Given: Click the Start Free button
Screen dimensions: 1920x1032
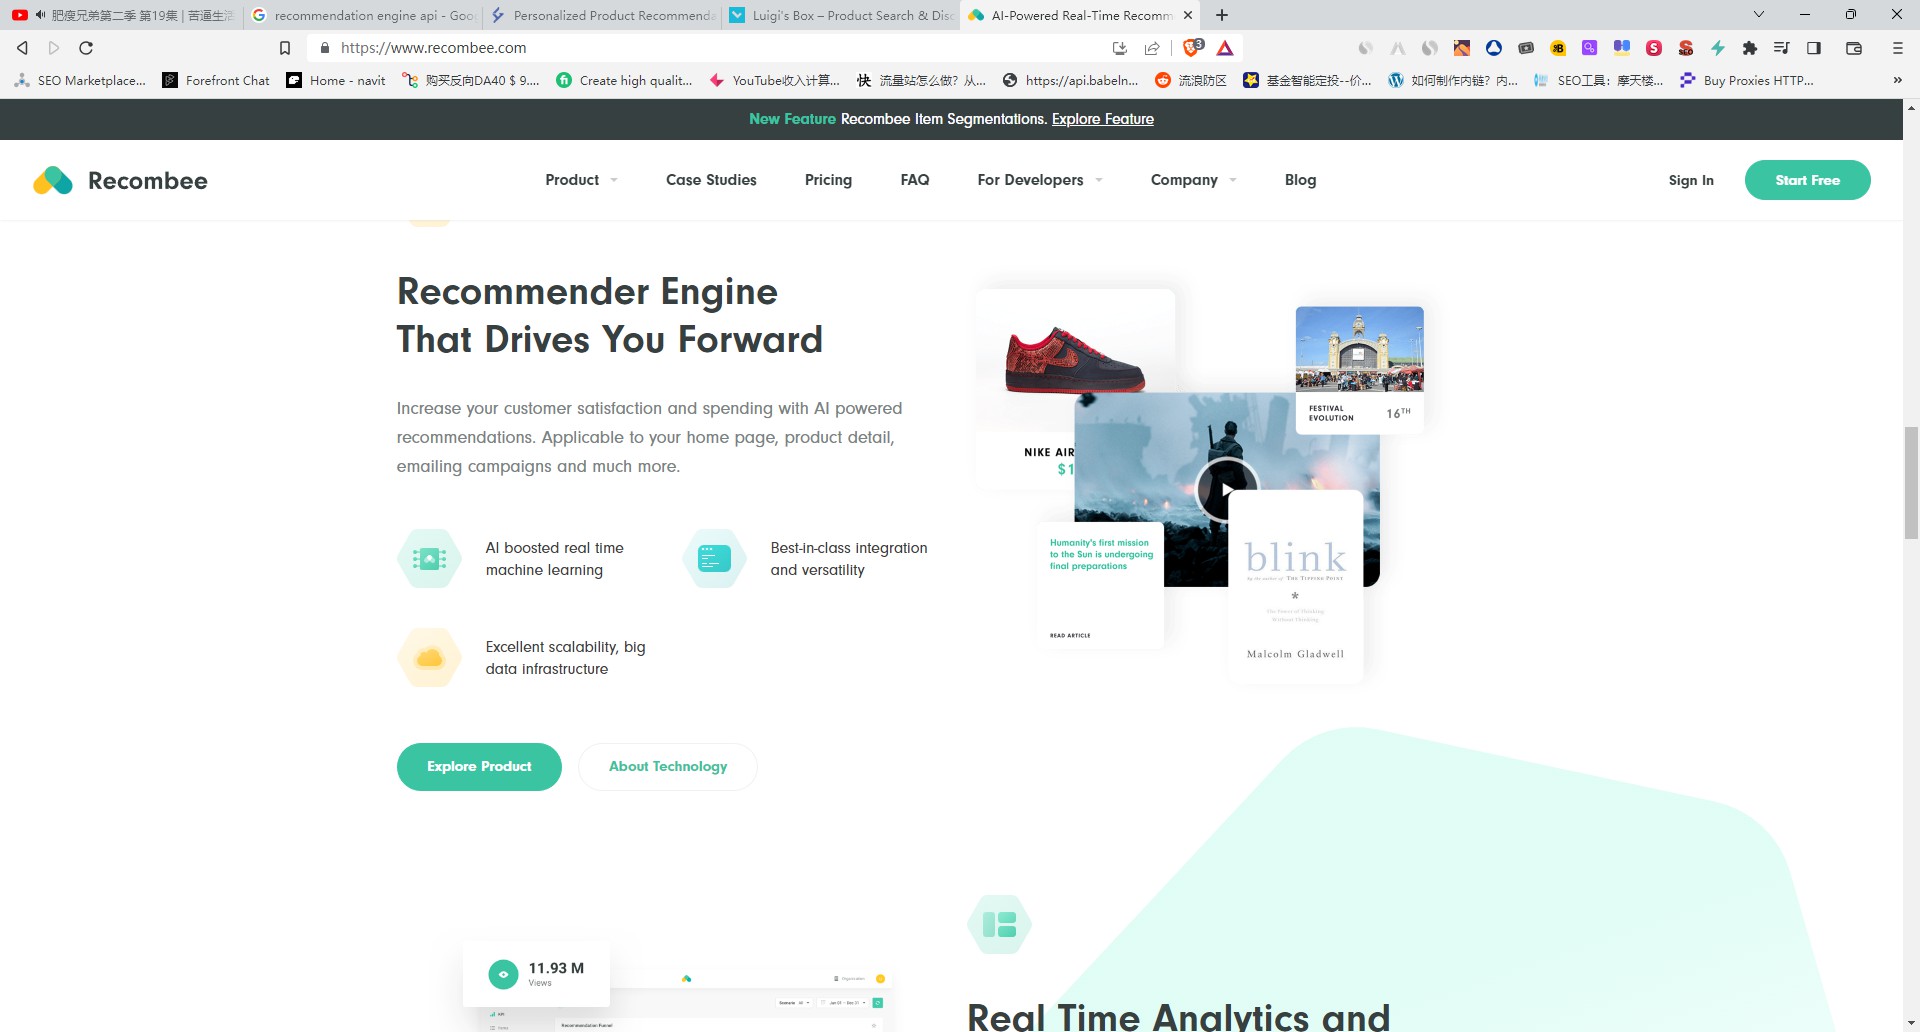Looking at the screenshot, I should click(x=1807, y=180).
